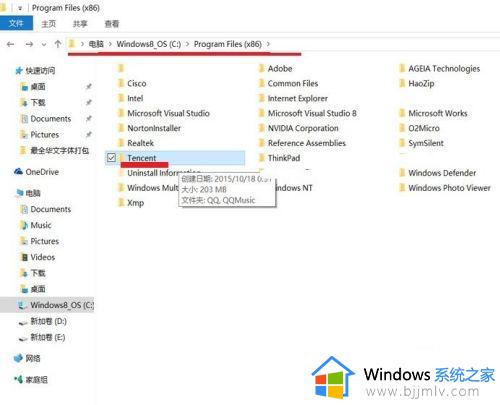Click Windows8_OS (C:) in address breadcrumb

click(x=149, y=44)
